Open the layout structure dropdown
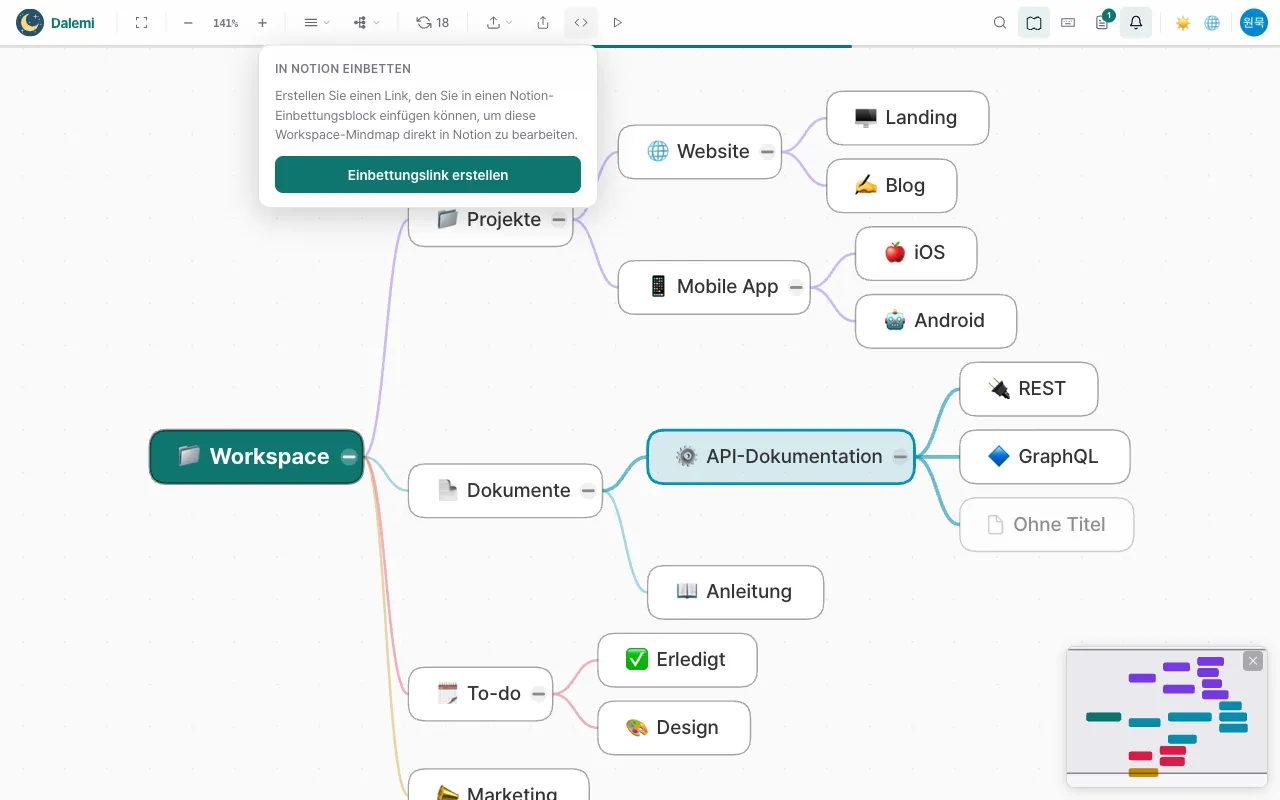This screenshot has height=800, width=1280. pyautogui.click(x=366, y=22)
